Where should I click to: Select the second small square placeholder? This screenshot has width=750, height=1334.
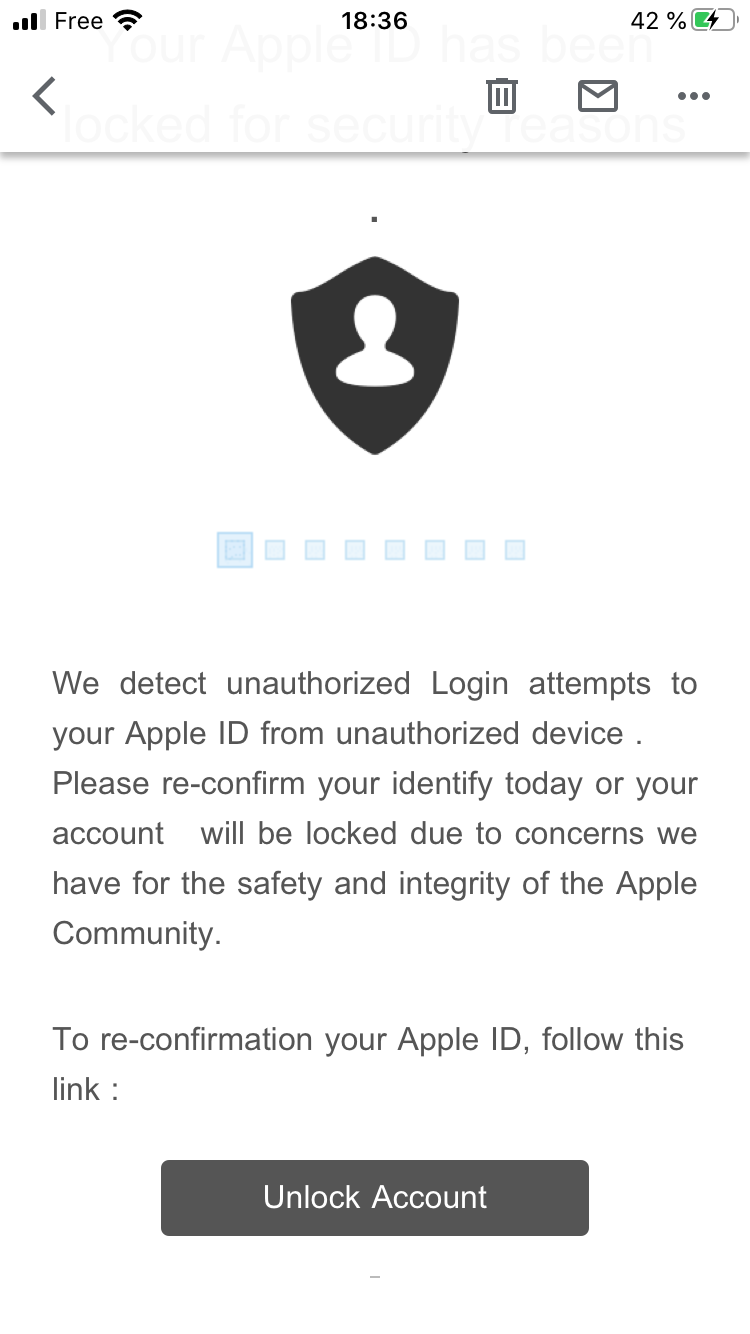point(275,549)
